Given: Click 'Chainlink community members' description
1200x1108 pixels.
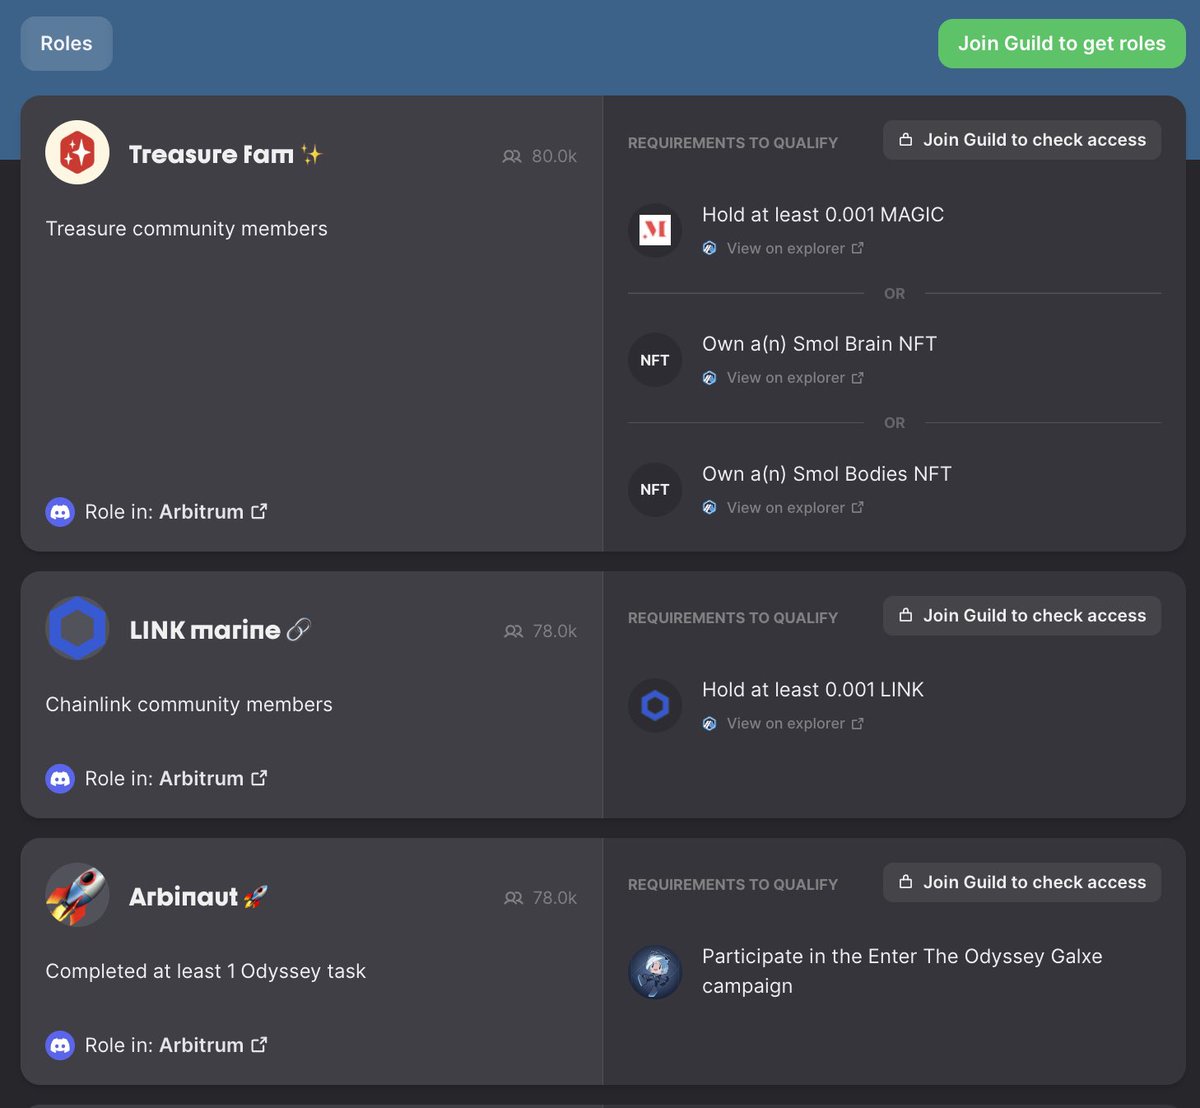Looking at the screenshot, I should (189, 705).
